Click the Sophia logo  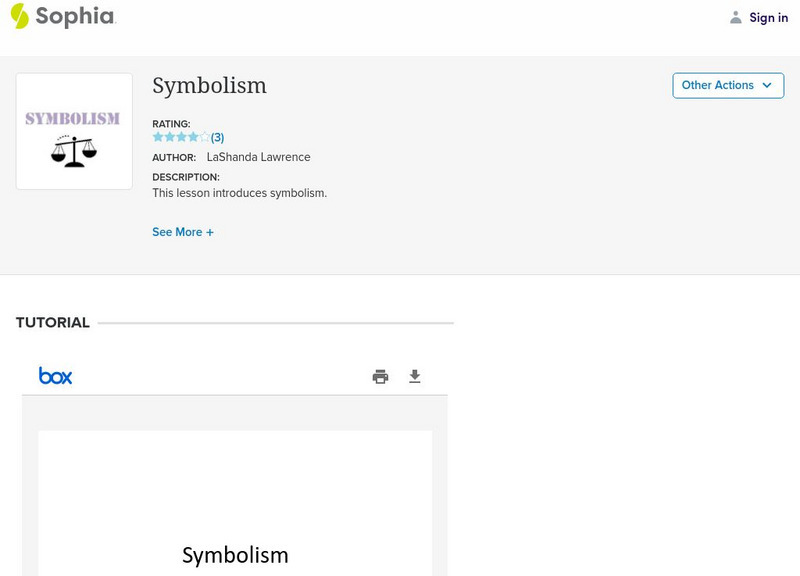(62, 17)
